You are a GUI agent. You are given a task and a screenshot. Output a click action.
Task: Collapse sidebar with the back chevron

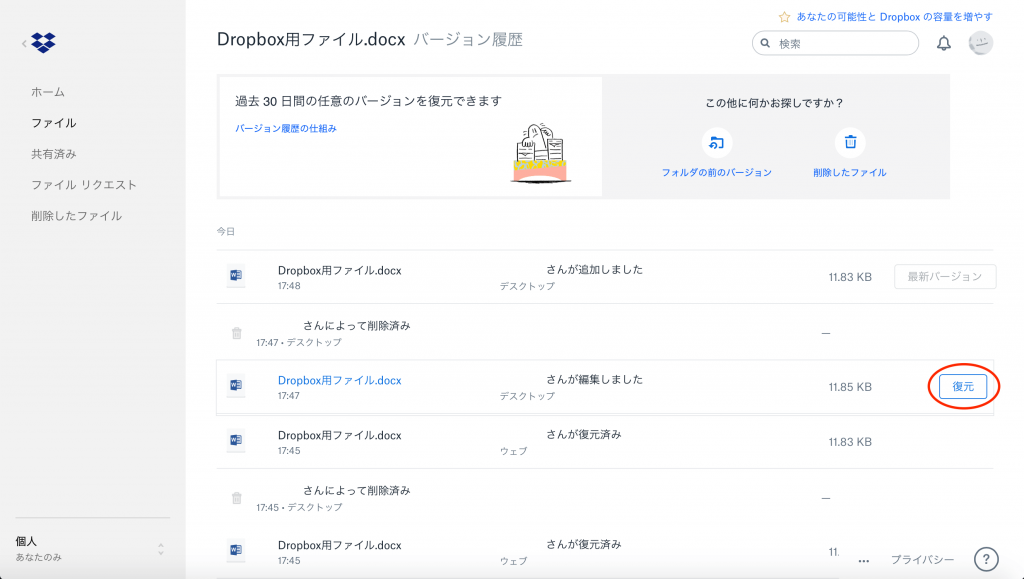tap(24, 44)
